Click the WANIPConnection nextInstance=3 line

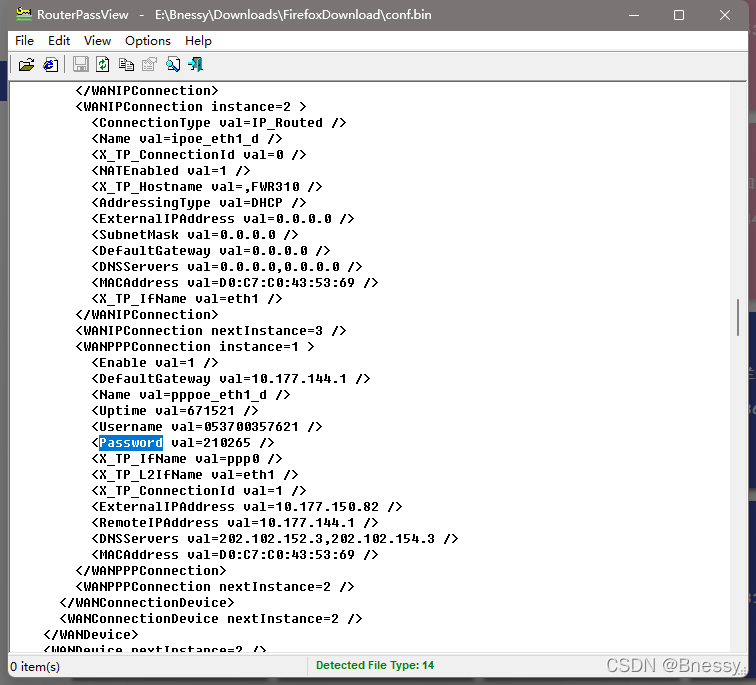click(211, 331)
